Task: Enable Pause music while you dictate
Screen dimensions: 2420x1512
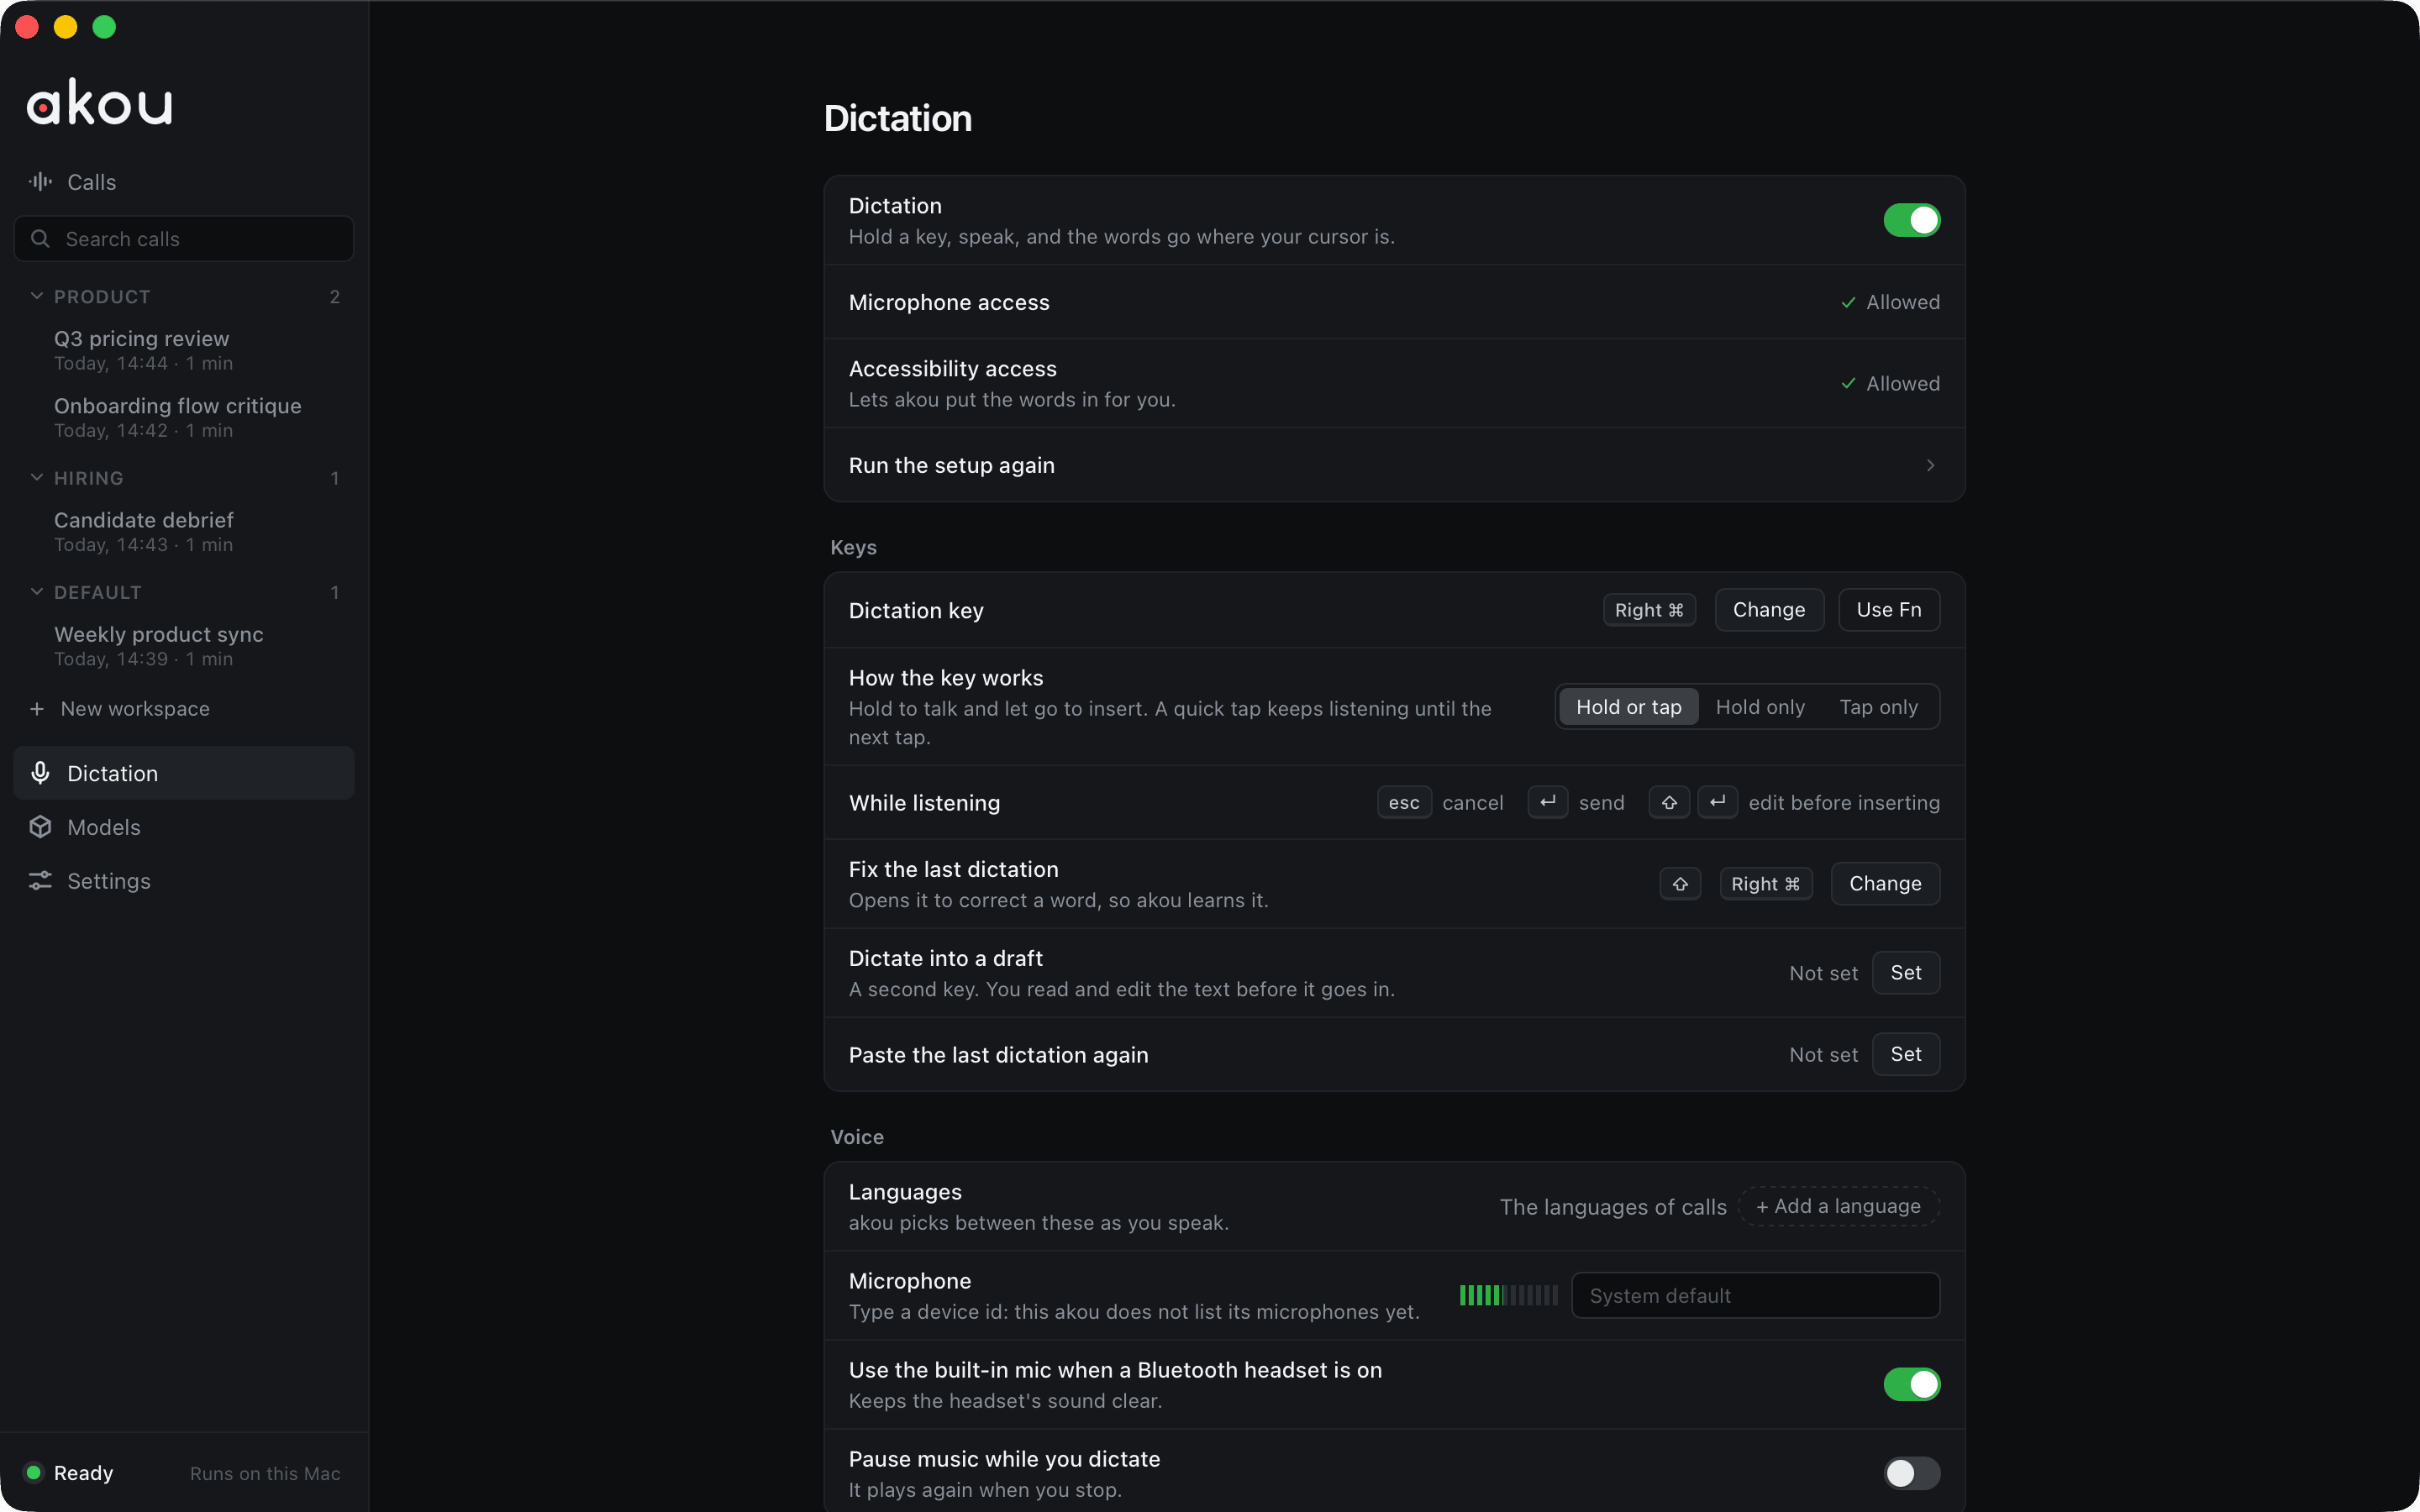Action: (1911, 1473)
